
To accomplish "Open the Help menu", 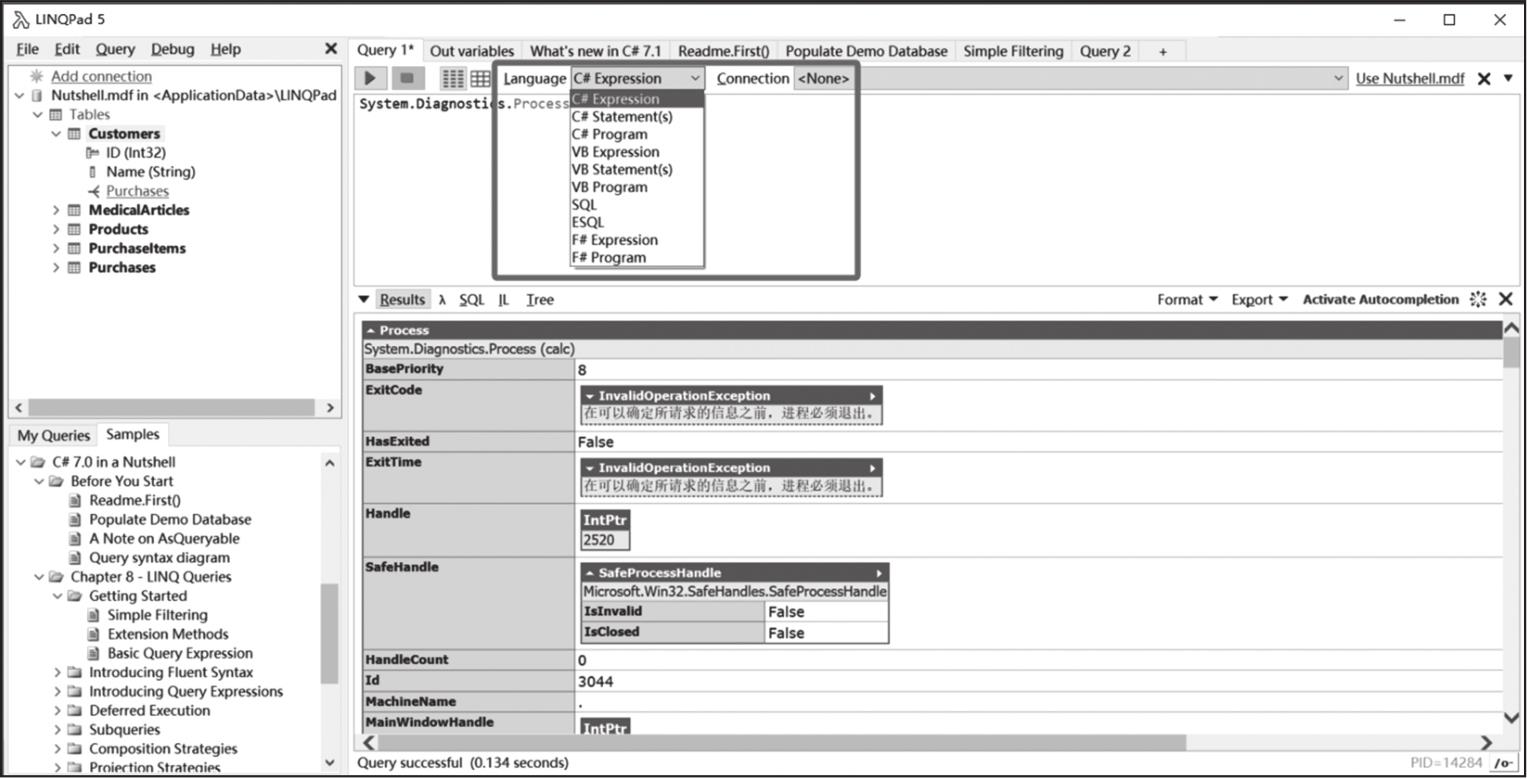I will pyautogui.click(x=226, y=49).
